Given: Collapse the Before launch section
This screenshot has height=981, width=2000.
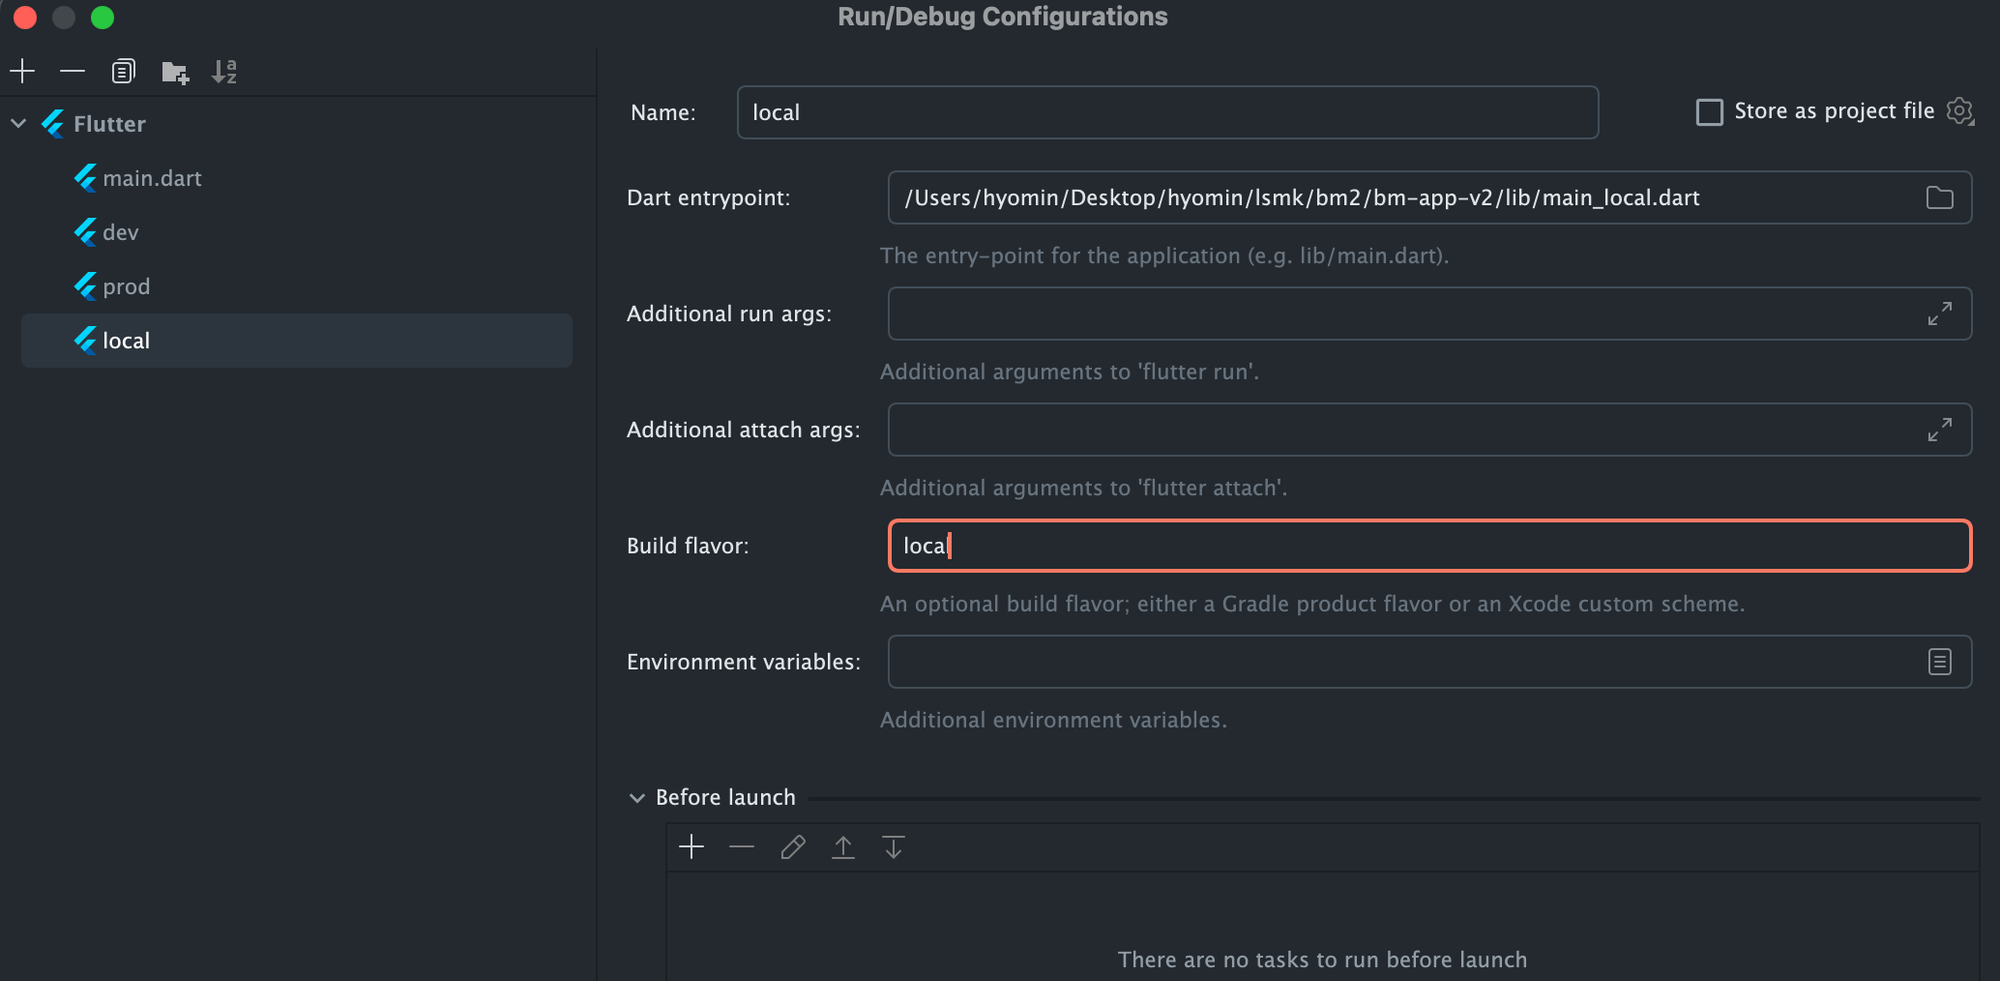Looking at the screenshot, I should [x=637, y=797].
